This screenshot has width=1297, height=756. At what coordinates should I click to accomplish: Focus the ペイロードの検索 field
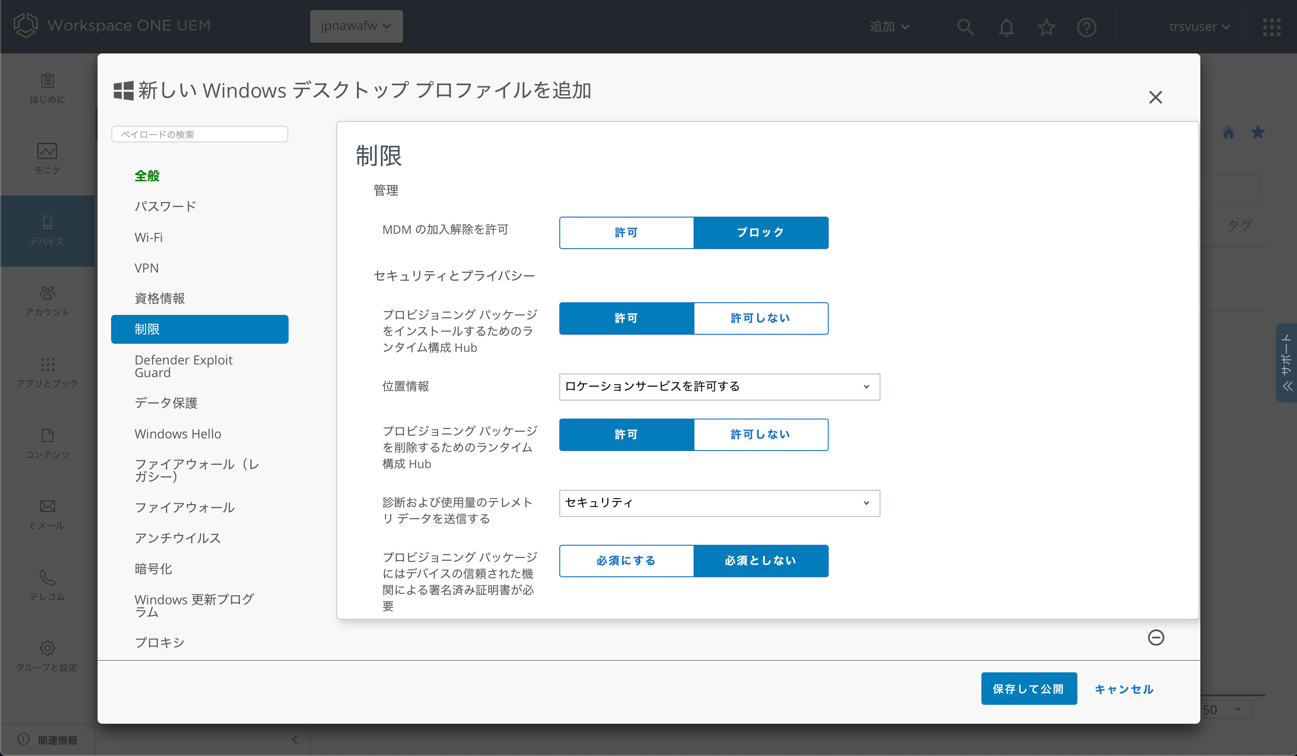pyautogui.click(x=200, y=134)
